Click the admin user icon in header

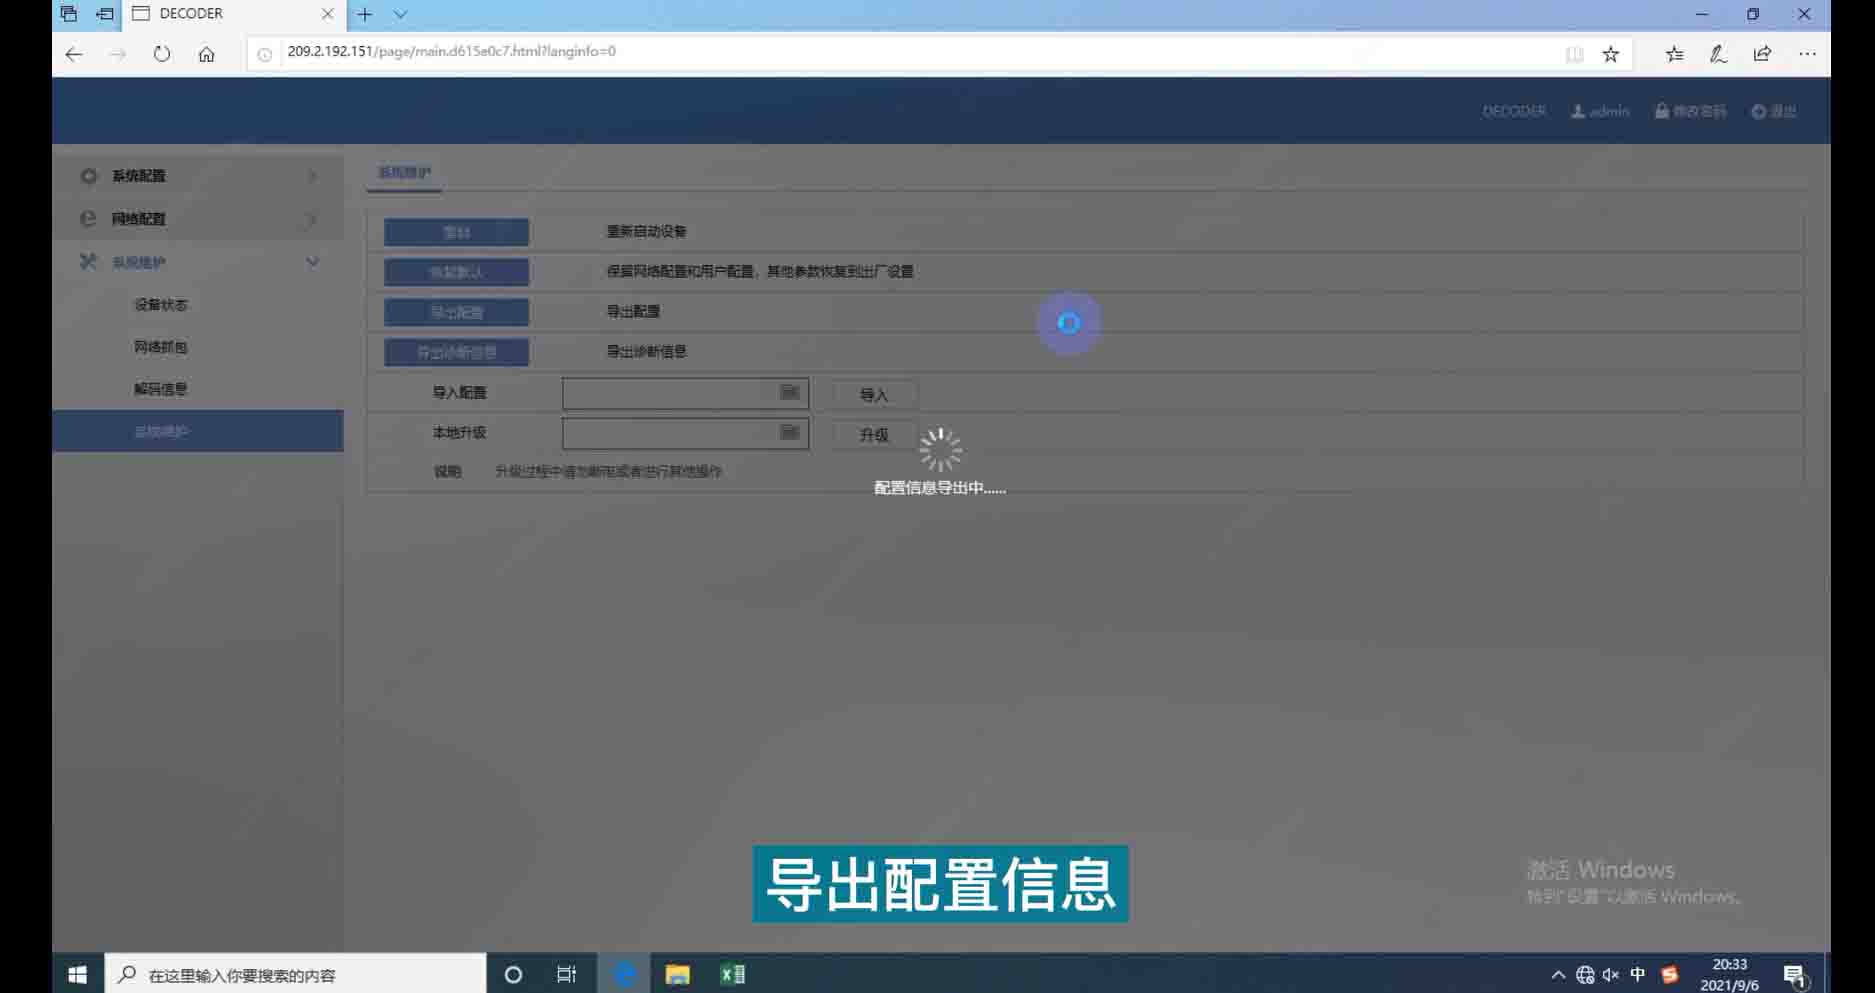(1578, 111)
